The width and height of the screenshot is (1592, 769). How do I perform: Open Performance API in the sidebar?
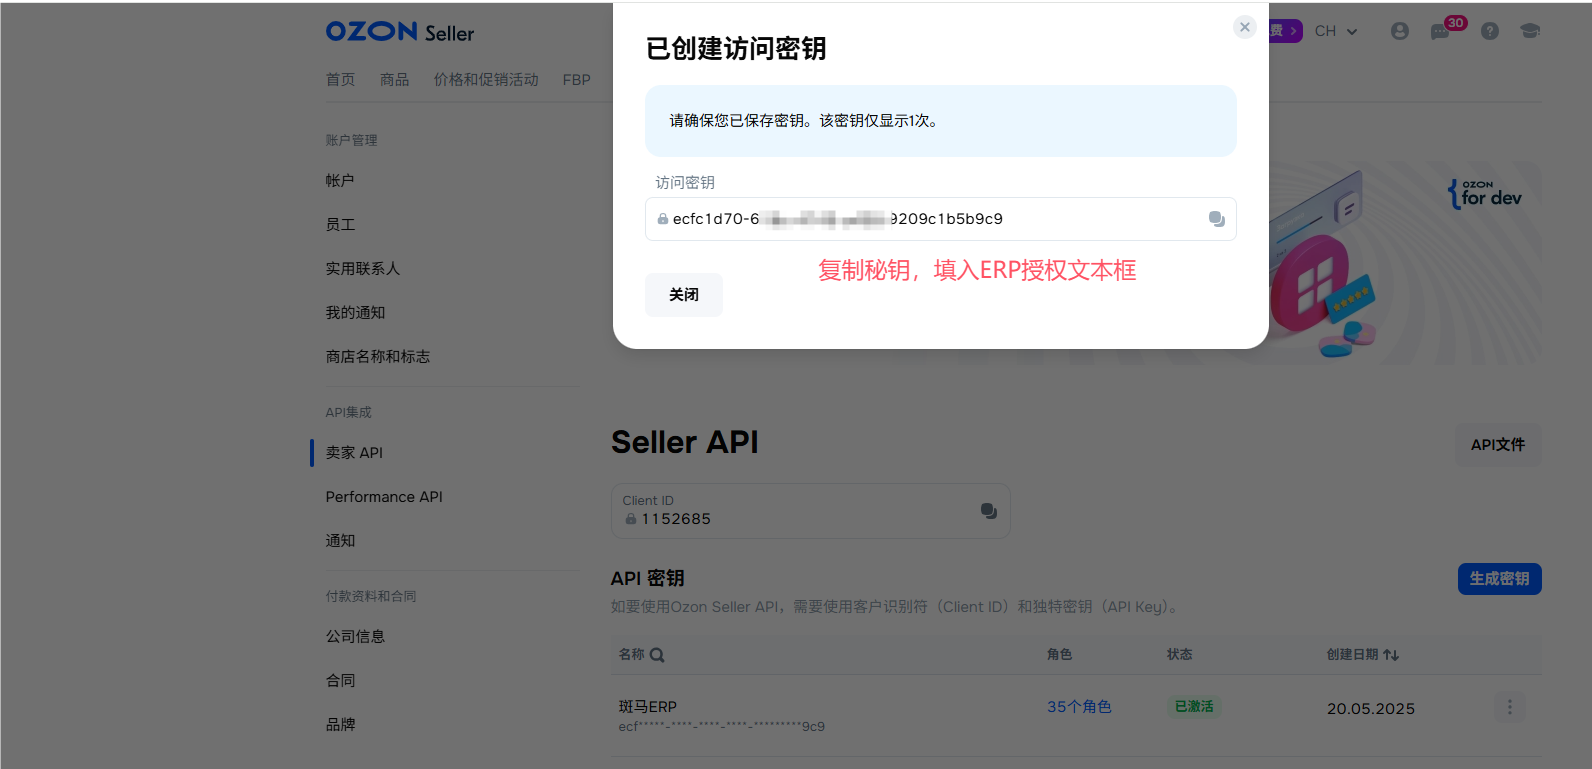coord(383,497)
